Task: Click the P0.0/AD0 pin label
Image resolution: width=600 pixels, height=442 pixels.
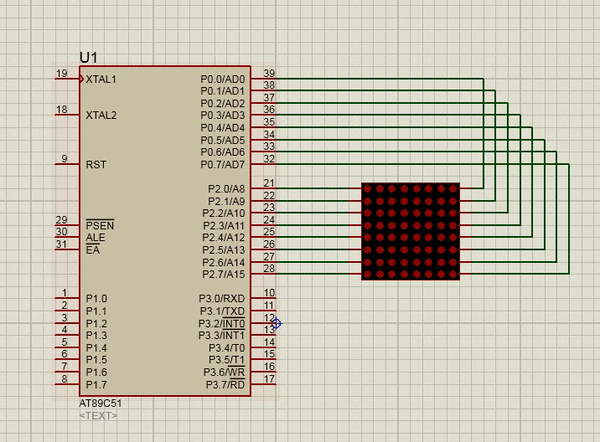Action: point(223,79)
